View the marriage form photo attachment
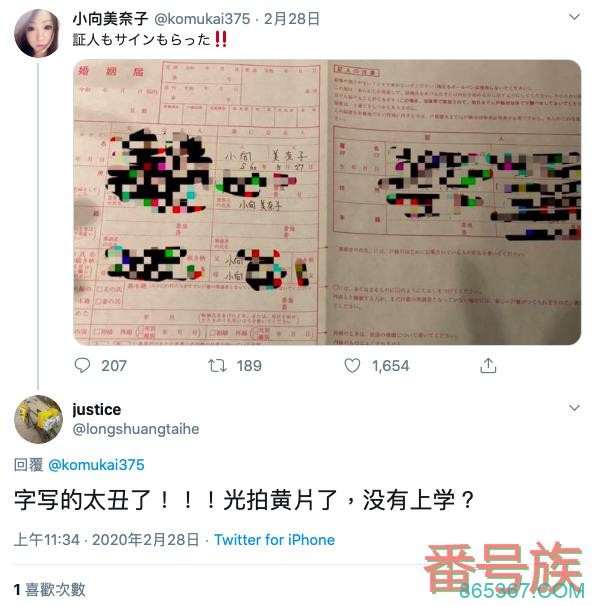The height and width of the screenshot is (606, 594). tap(327, 202)
